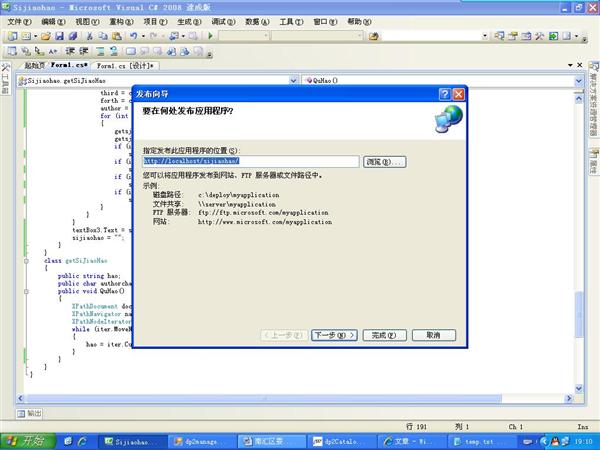The image size is (600, 450).
Task: Close the Form1.cs document with X
Action: (580, 65)
